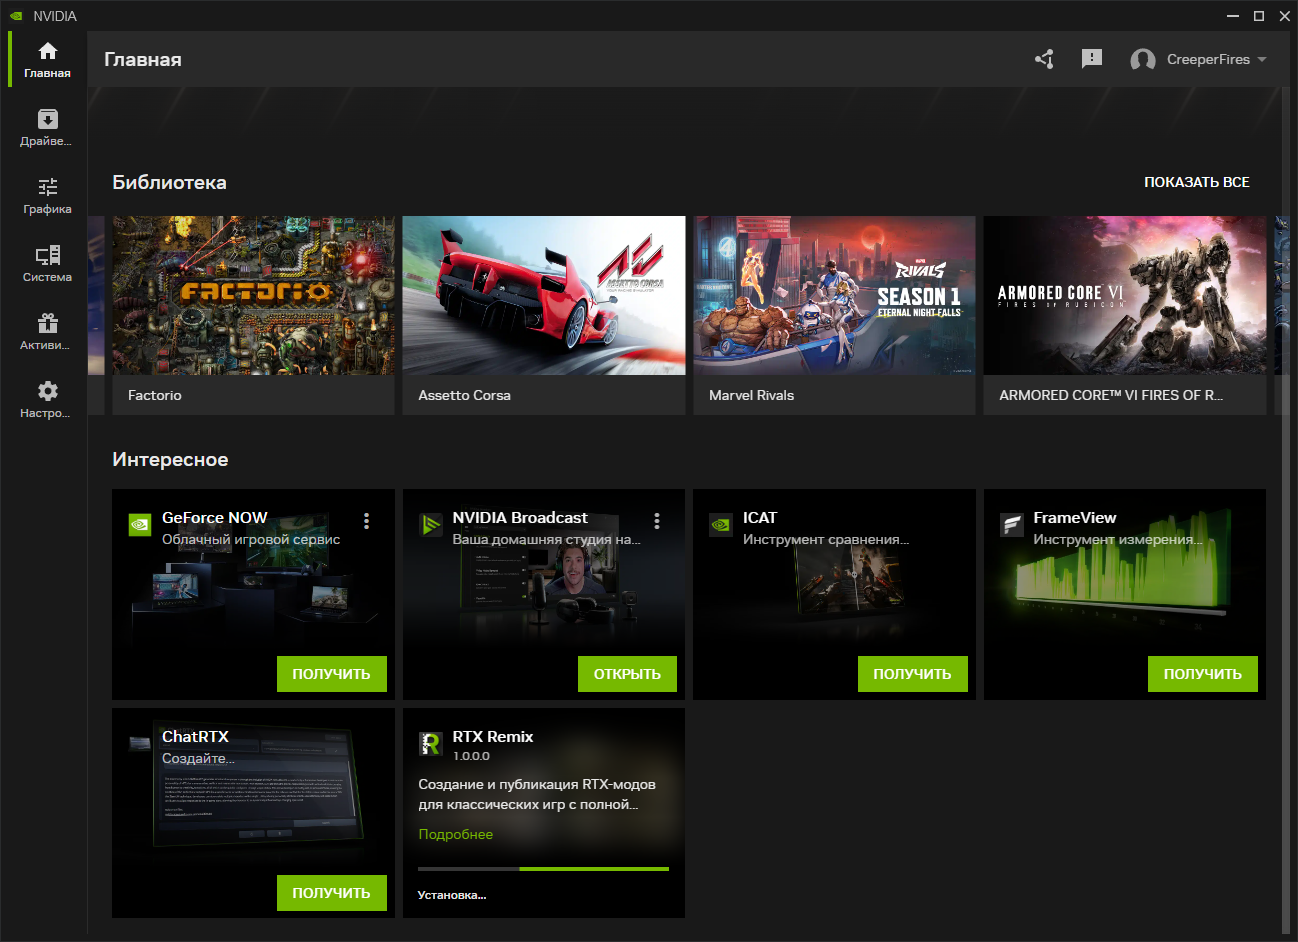
Task: Get ICAT with ПОЛУЧИТЬ button
Action: pos(913,674)
